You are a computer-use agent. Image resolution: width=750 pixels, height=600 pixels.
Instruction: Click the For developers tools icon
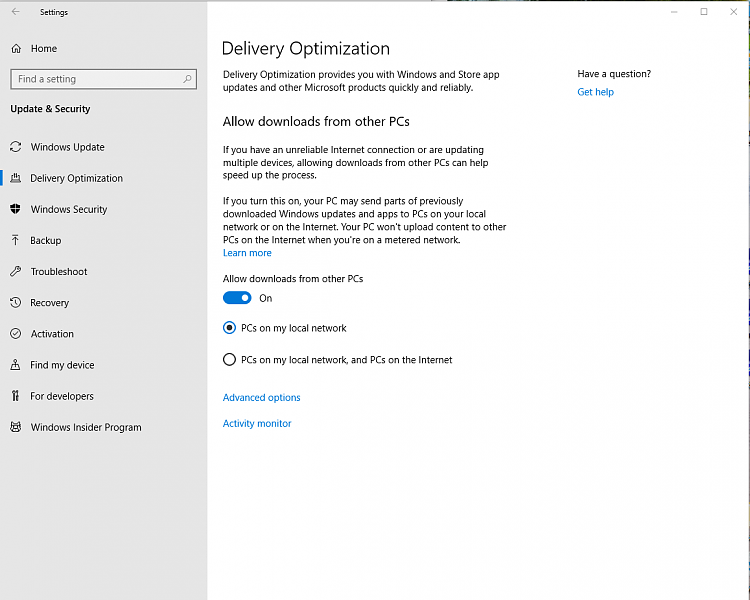pos(15,396)
